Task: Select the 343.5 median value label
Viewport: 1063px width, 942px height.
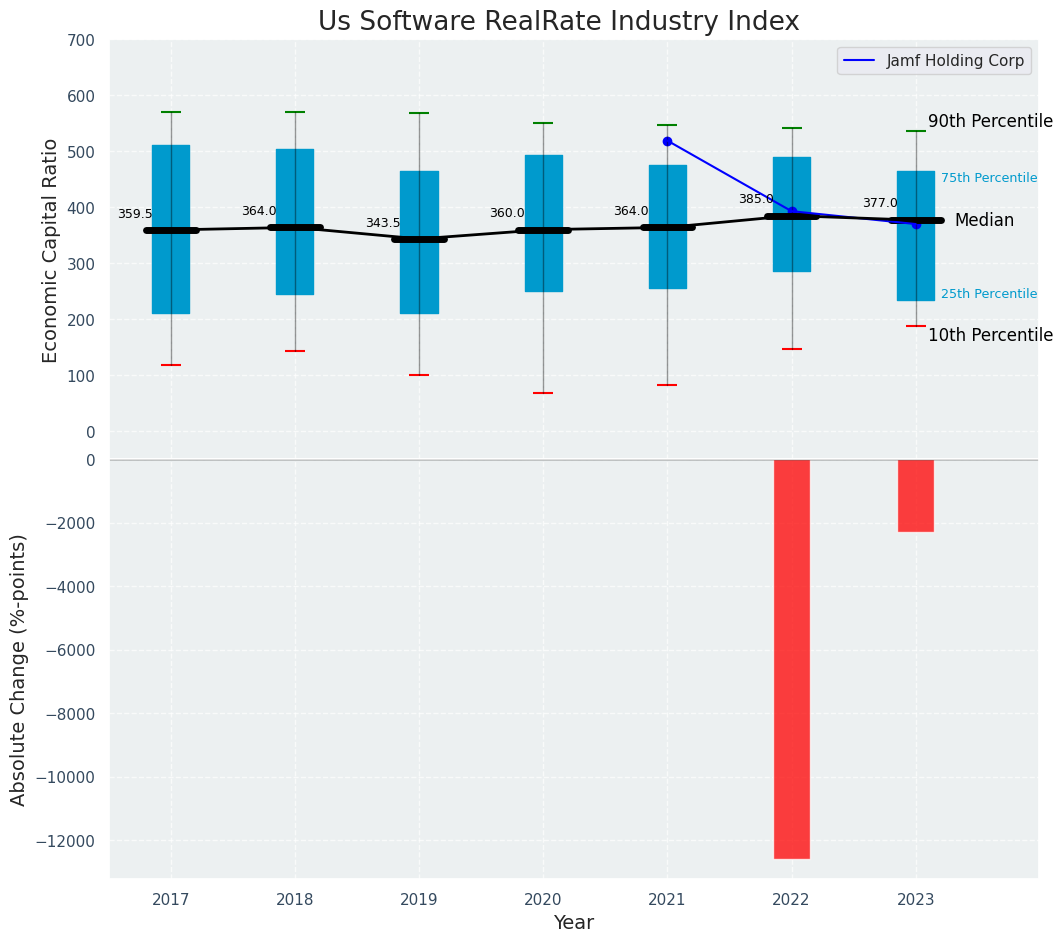Action: pos(382,223)
